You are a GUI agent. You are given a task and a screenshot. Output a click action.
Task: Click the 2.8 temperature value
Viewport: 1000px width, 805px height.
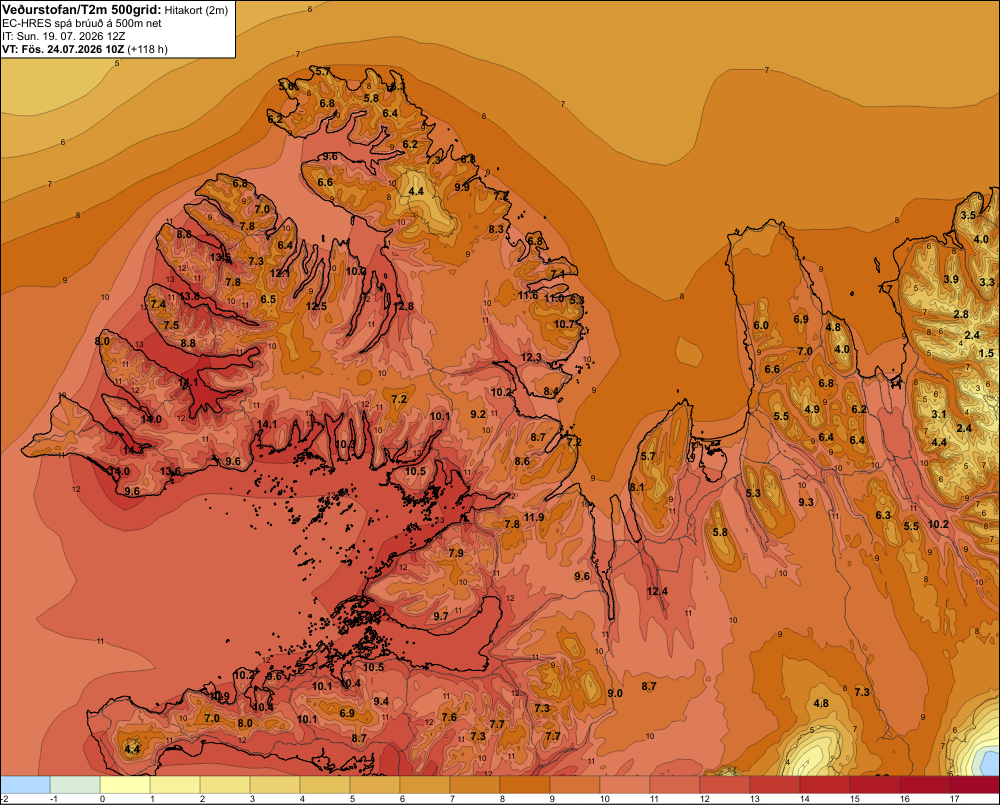tap(961, 314)
